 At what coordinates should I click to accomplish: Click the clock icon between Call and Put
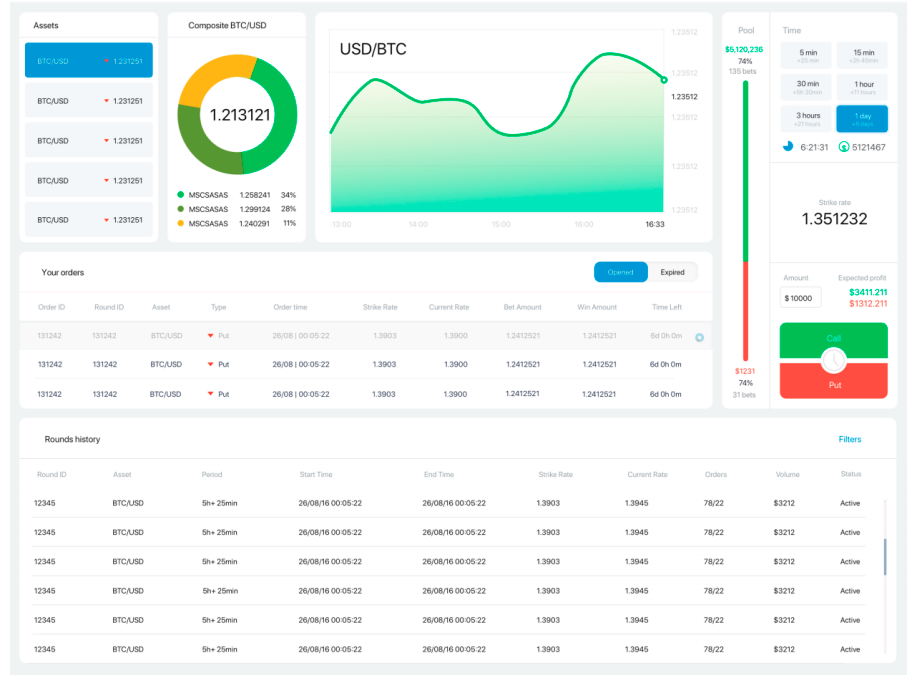point(834,361)
